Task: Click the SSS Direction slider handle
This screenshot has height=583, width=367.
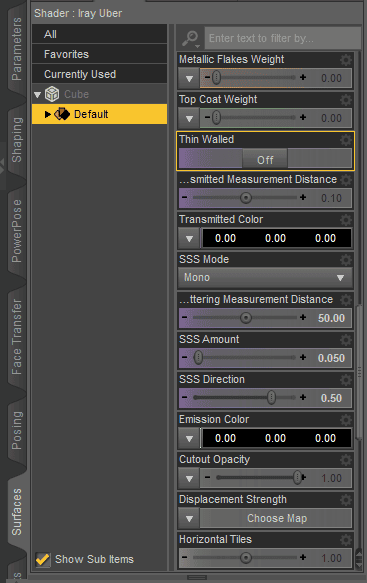Action: (271, 397)
